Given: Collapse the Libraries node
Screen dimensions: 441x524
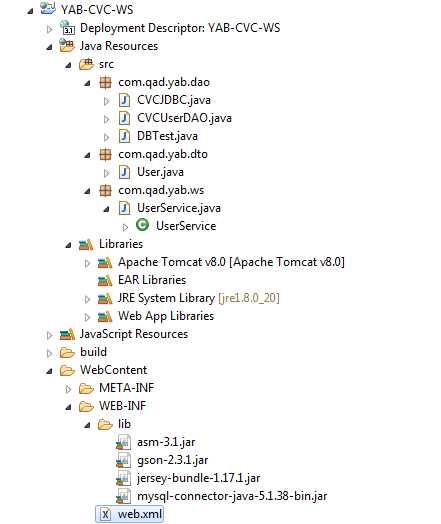Looking at the screenshot, I should coord(68,246).
